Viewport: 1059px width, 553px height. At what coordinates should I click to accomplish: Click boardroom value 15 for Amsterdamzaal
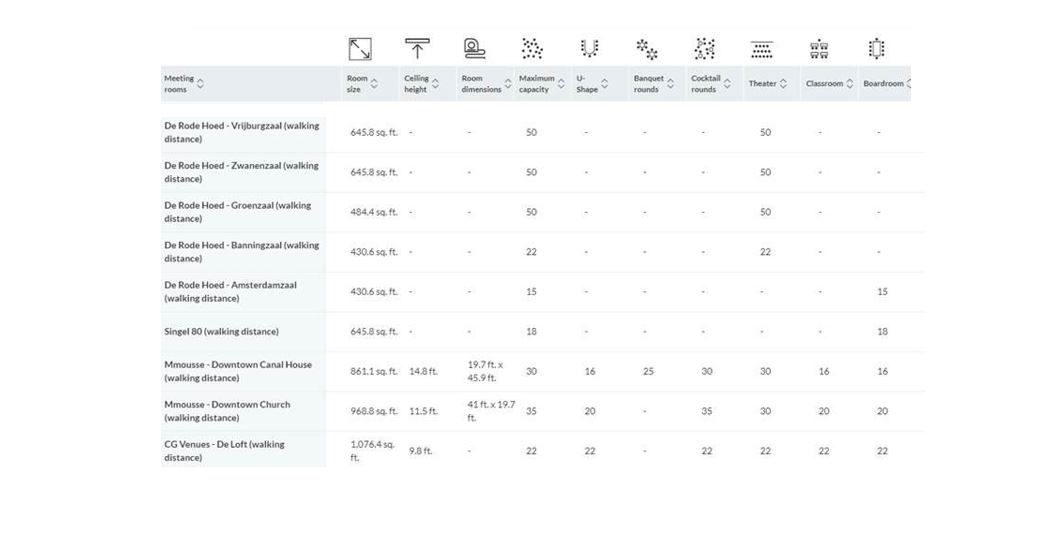point(882,292)
